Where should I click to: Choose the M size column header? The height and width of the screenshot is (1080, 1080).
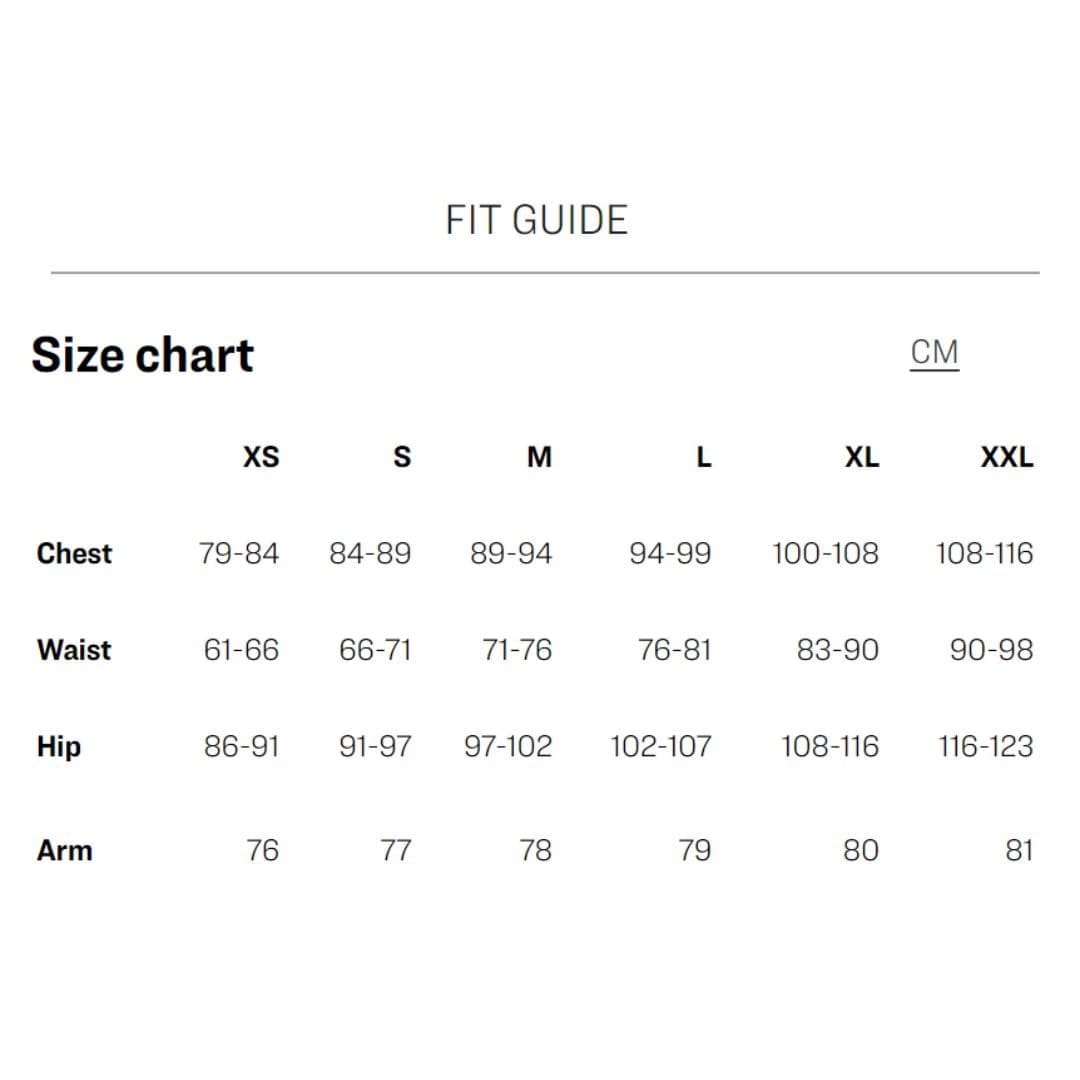tap(539, 458)
